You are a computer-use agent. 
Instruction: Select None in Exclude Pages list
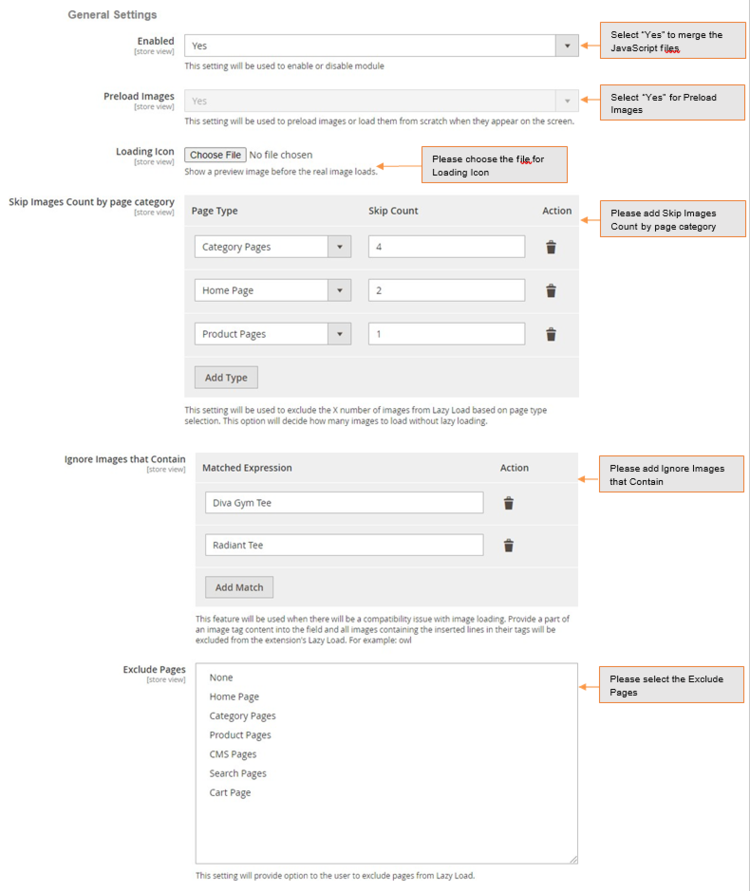[221, 678]
